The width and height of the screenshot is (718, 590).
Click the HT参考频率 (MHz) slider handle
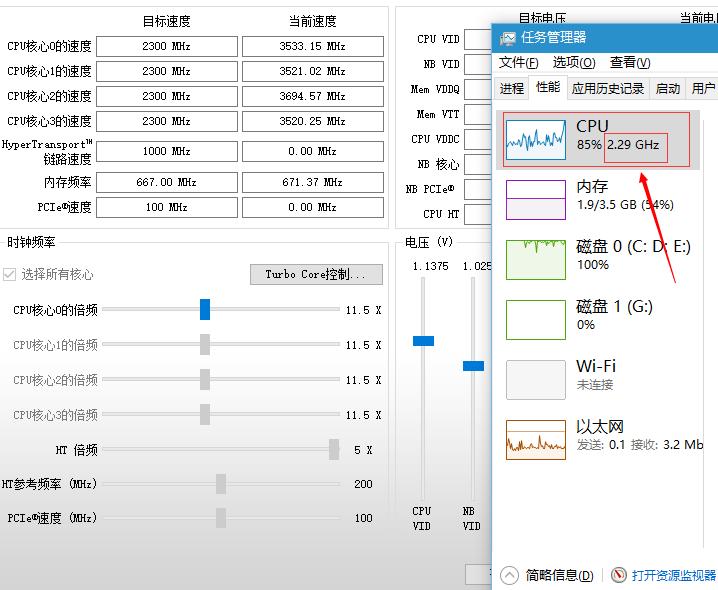[x=221, y=484]
